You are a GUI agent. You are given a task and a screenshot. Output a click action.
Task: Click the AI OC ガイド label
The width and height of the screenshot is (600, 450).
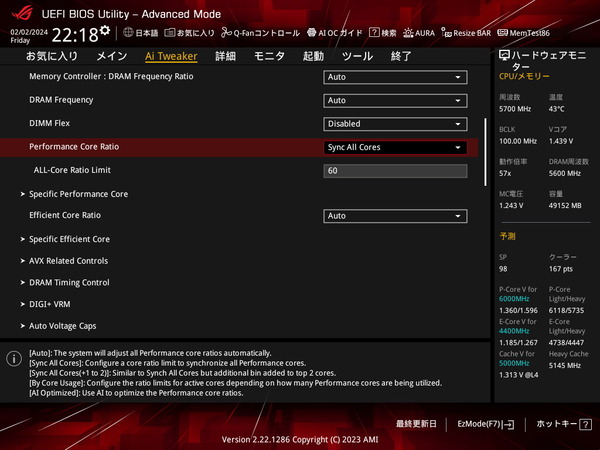340,33
